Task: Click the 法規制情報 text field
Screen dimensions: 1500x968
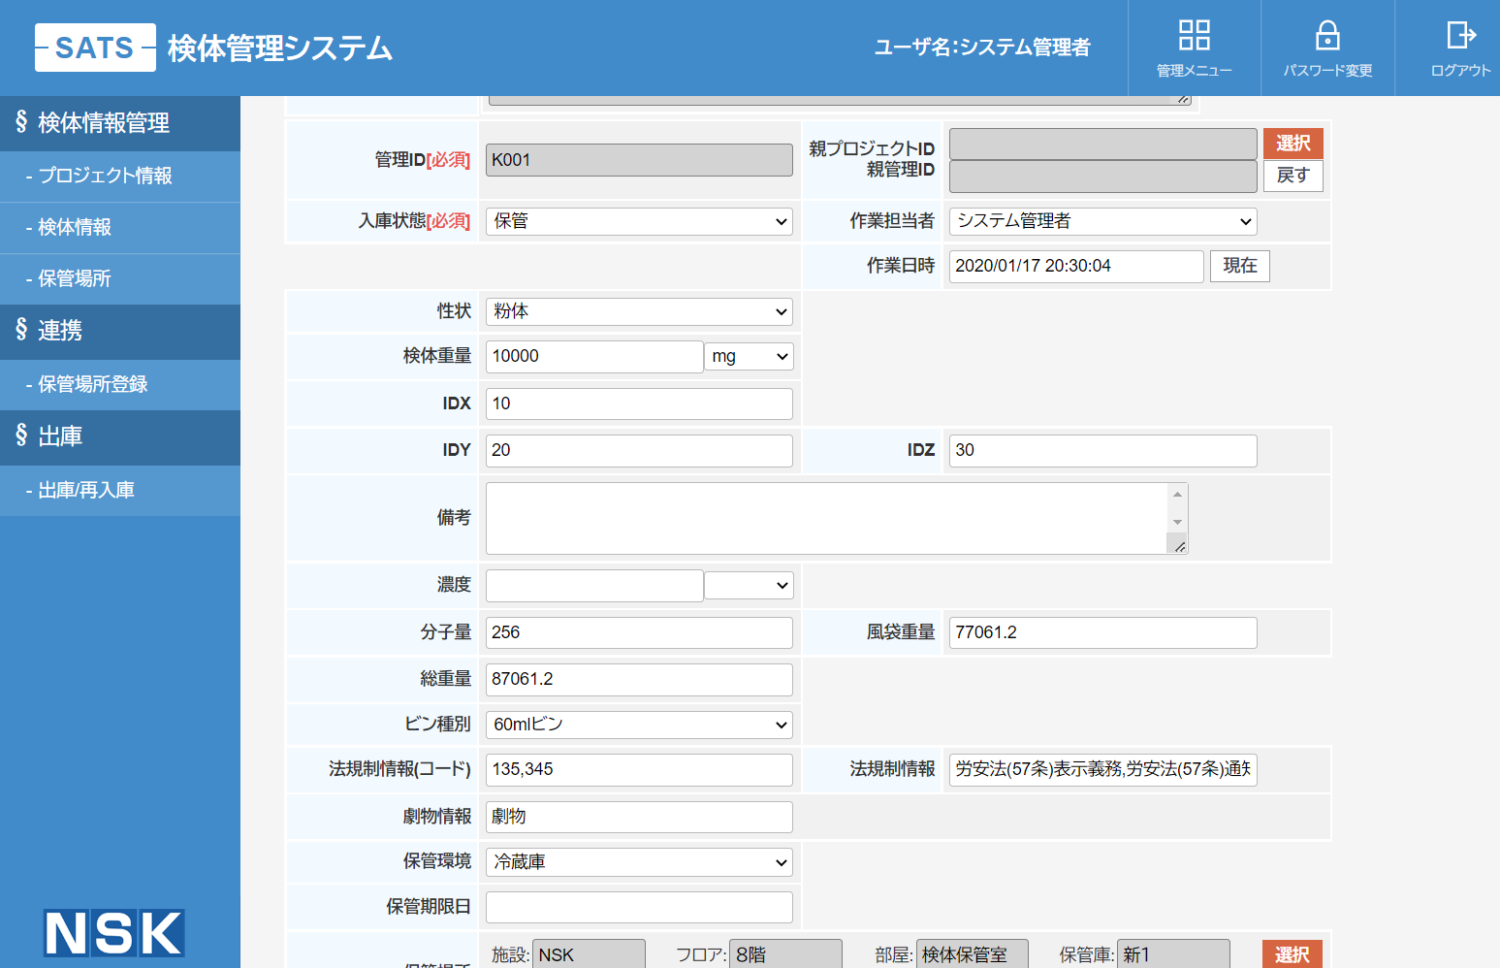Action: (1103, 770)
